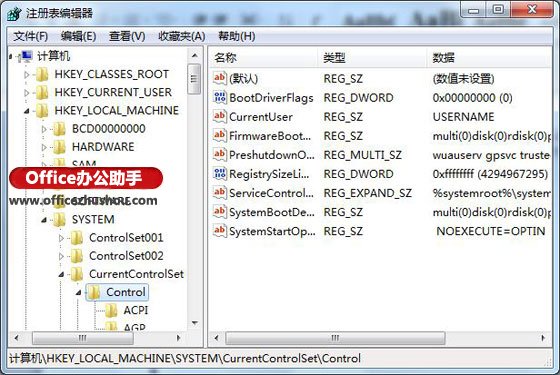This screenshot has height=375, width=560.
Task: Click the values pane scroll right arrow
Action: (x=543, y=338)
